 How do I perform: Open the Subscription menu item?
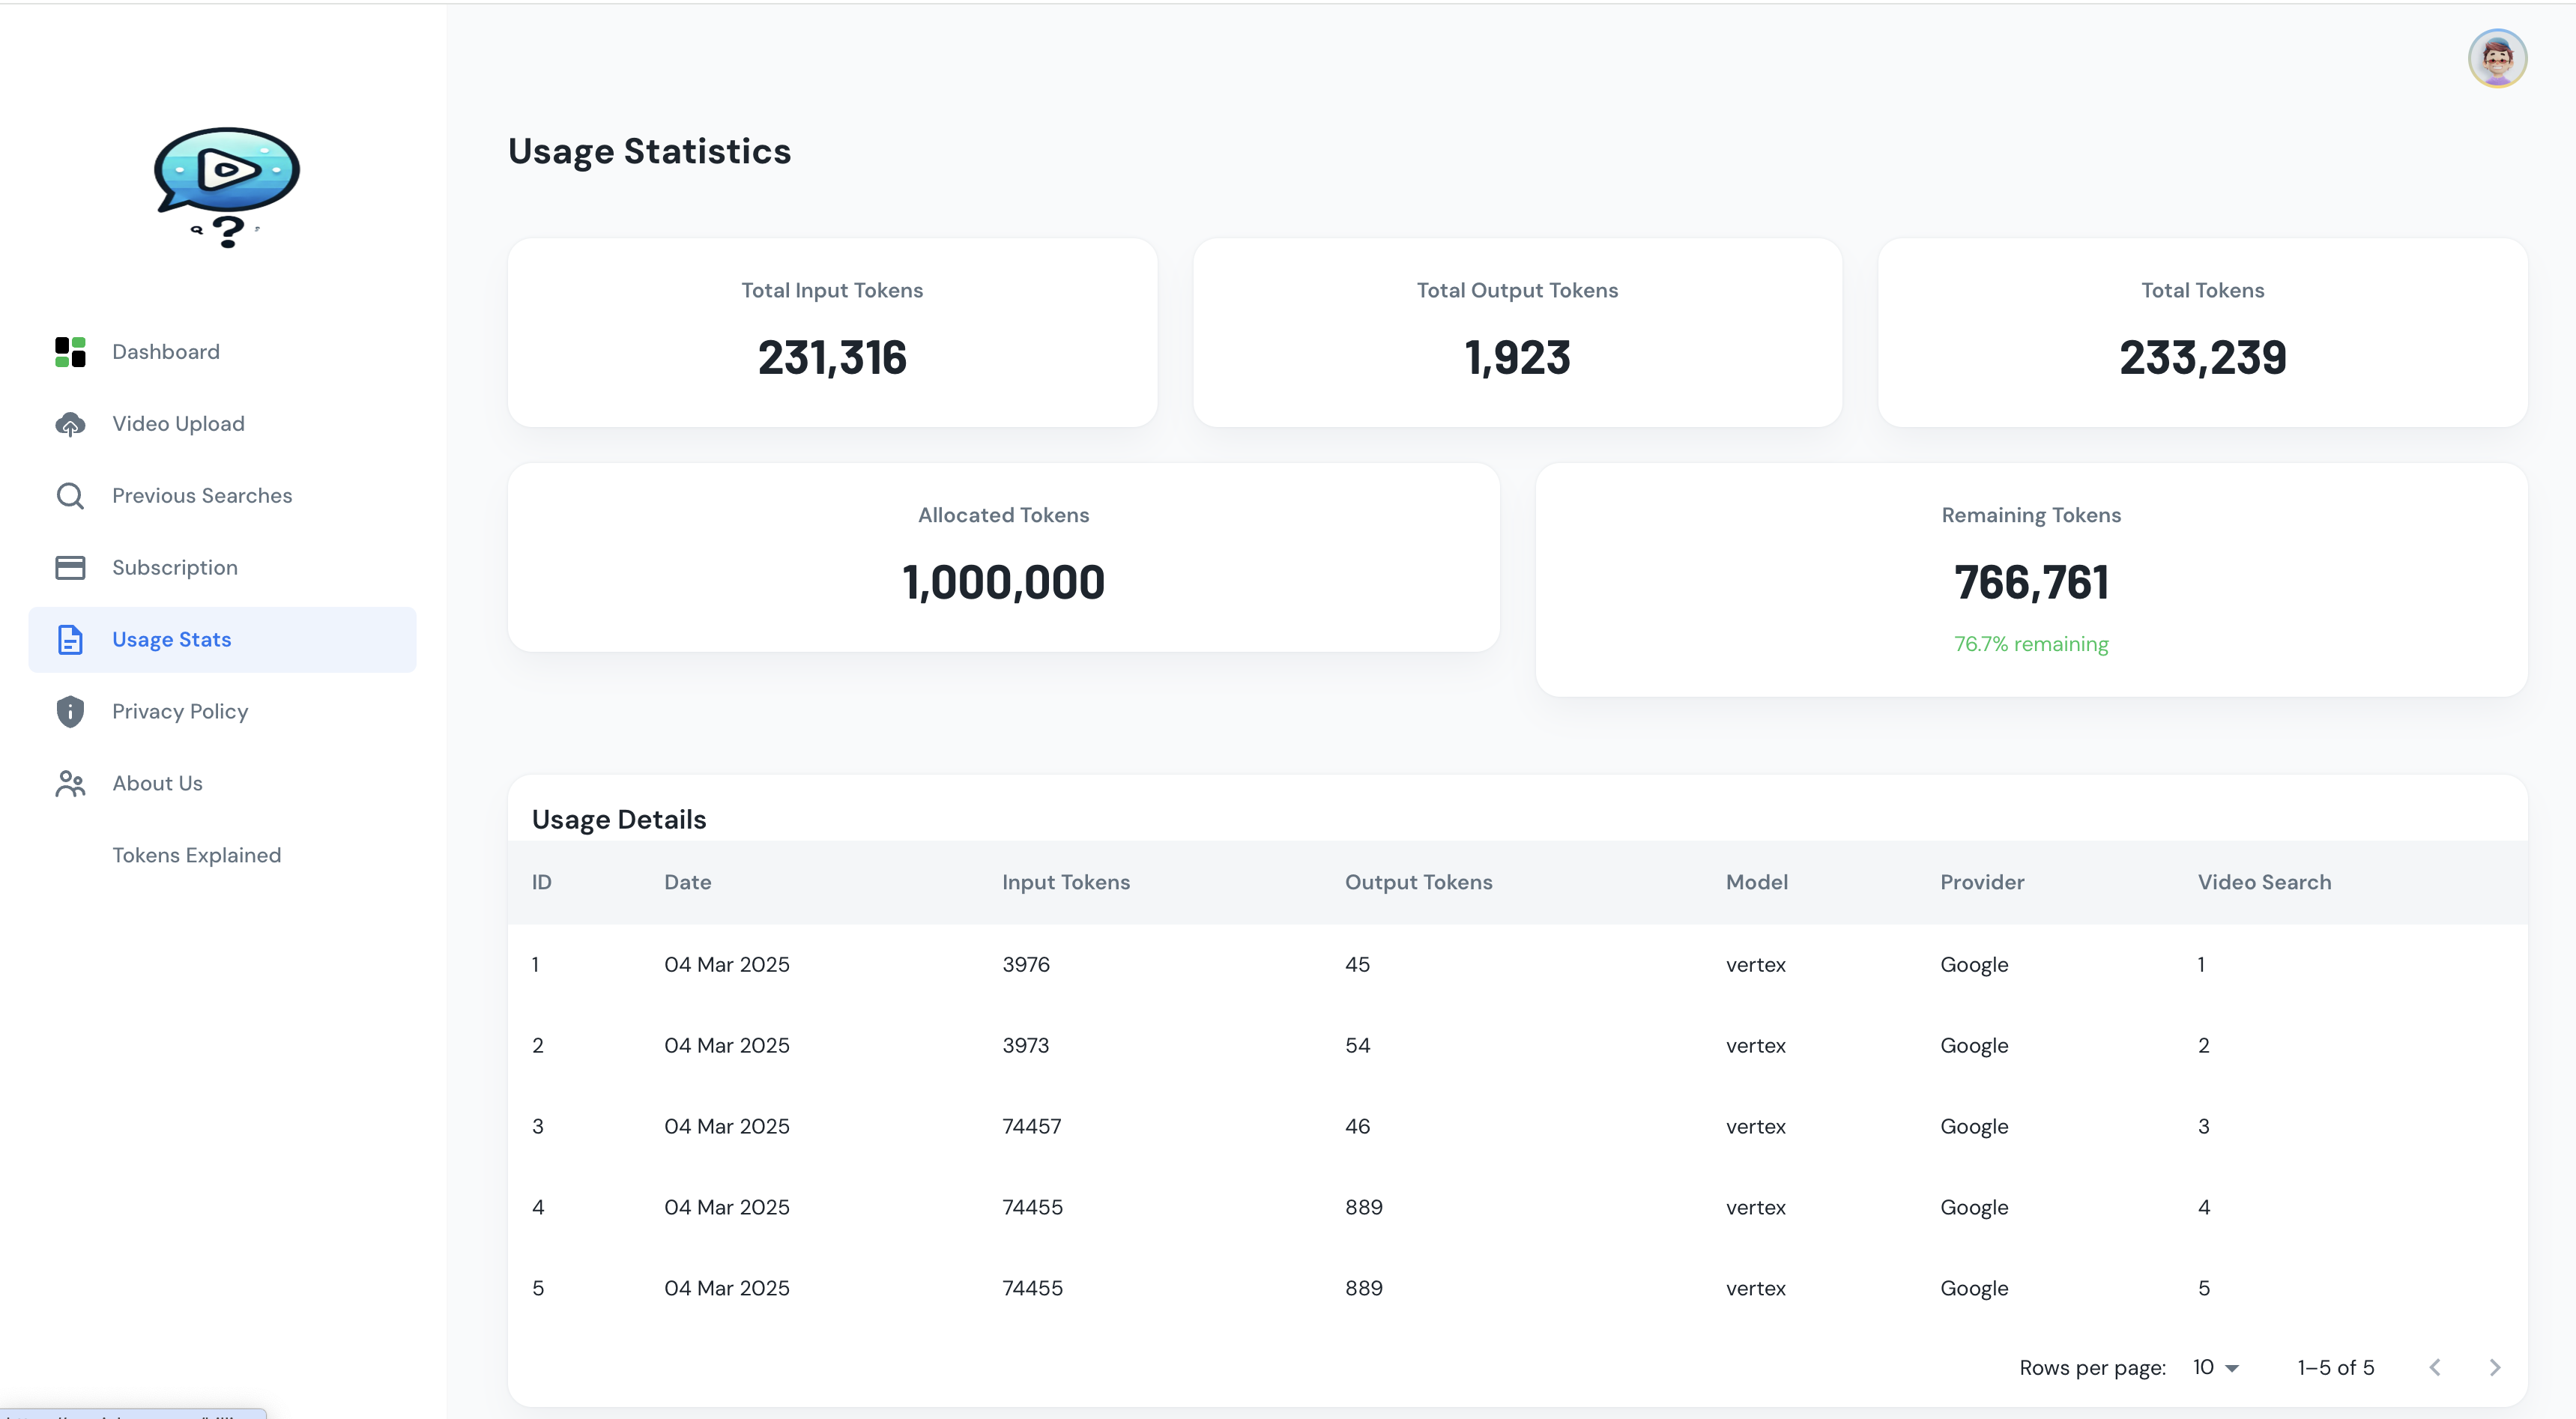pos(175,568)
